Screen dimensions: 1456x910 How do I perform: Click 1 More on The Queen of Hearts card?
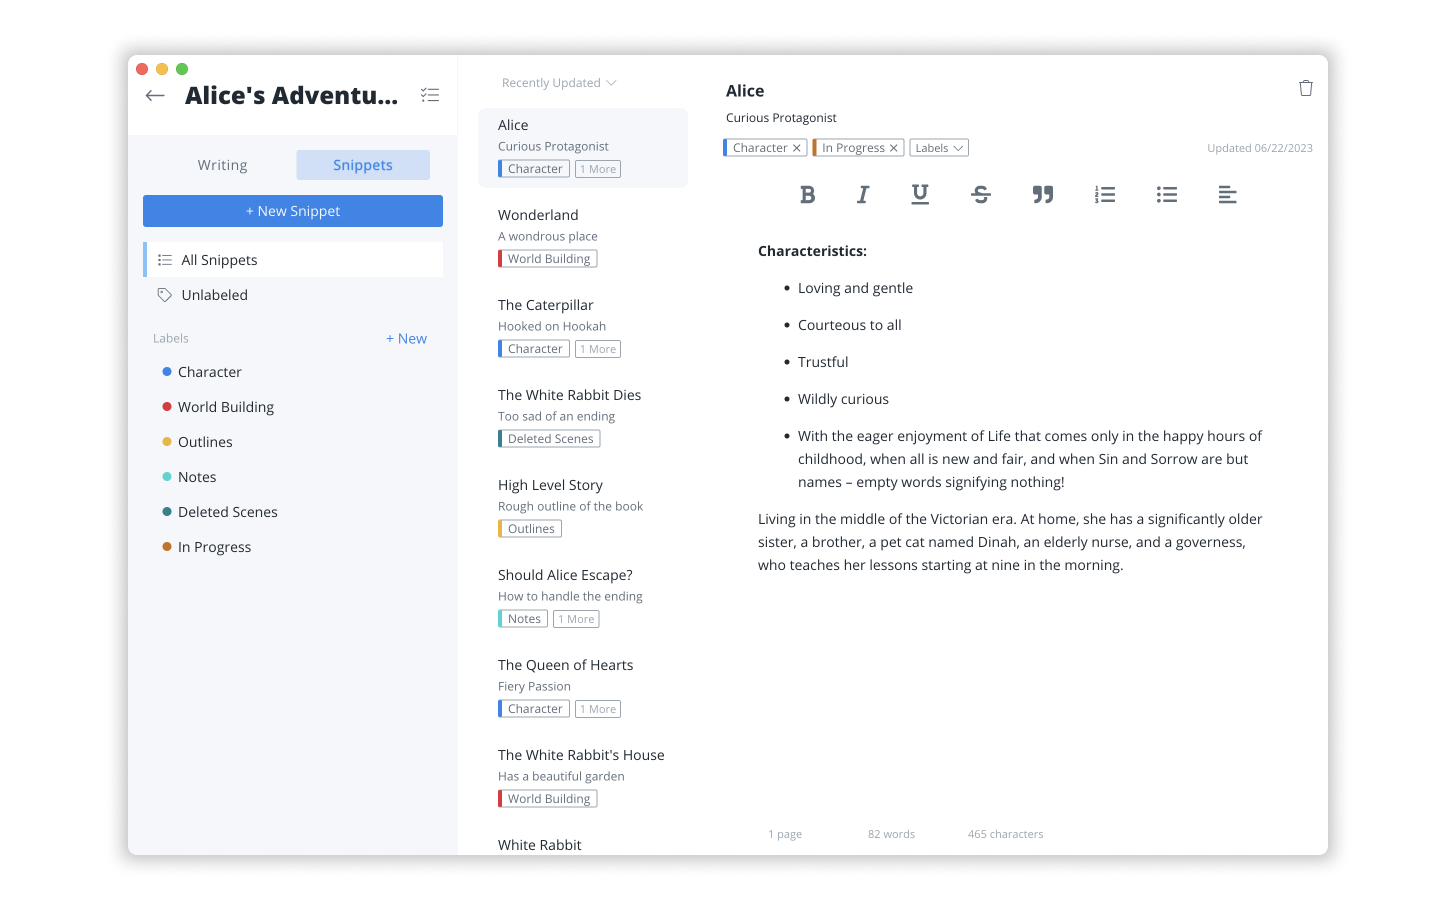pos(598,709)
